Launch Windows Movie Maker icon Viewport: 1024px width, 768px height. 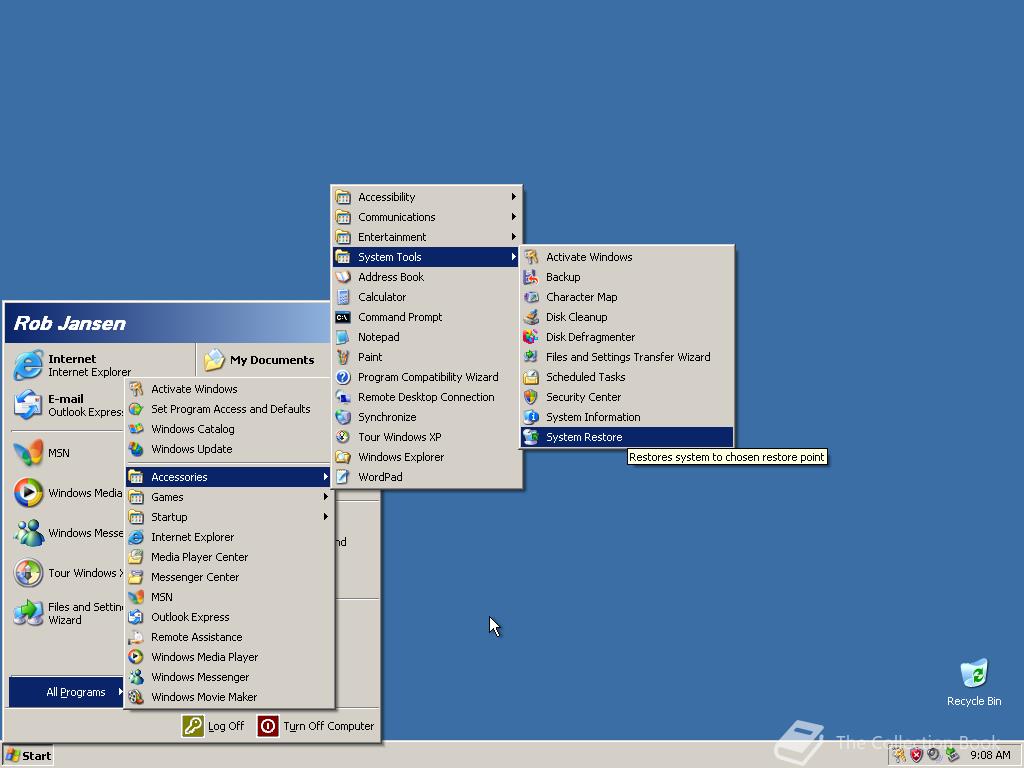[x=136, y=697]
